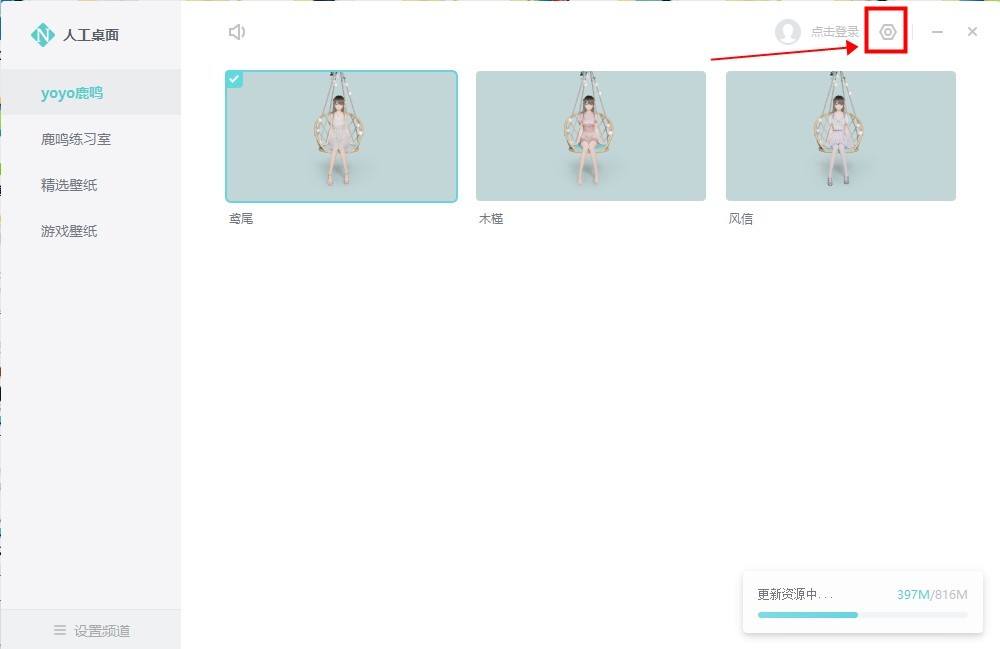Click the user avatar icon

click(x=788, y=31)
